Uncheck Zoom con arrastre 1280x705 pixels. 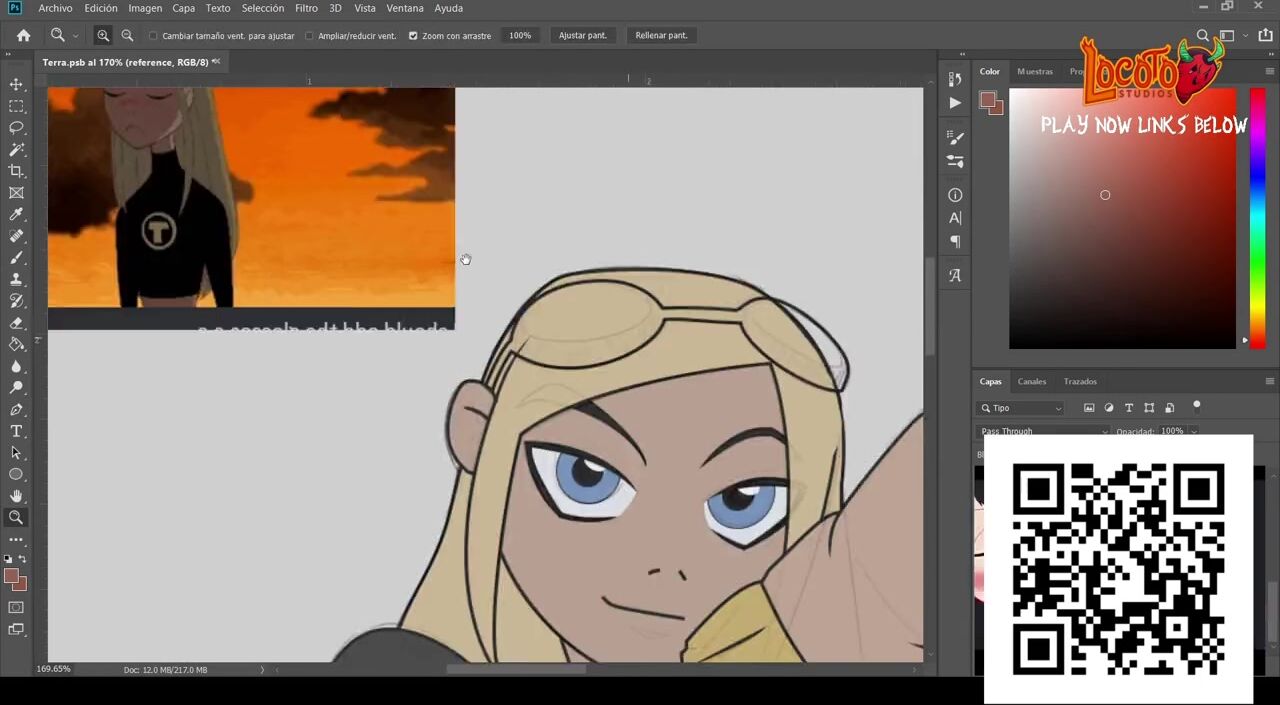click(x=413, y=36)
